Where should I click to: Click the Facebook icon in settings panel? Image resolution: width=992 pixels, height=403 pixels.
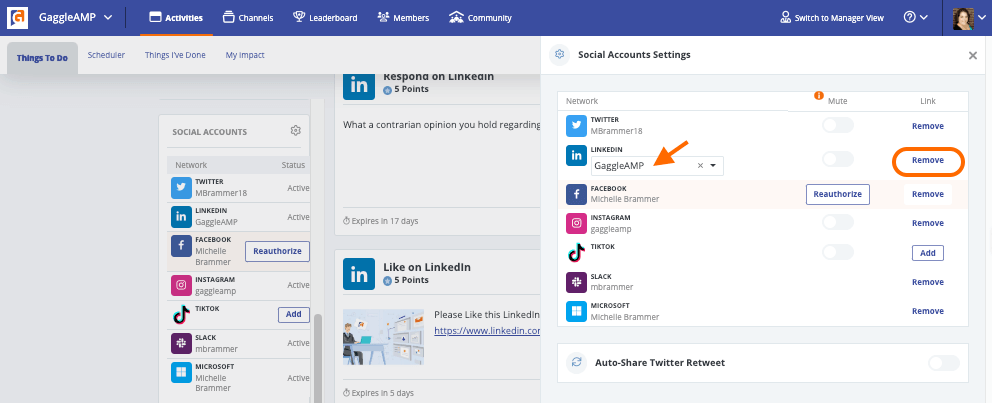tap(576, 194)
